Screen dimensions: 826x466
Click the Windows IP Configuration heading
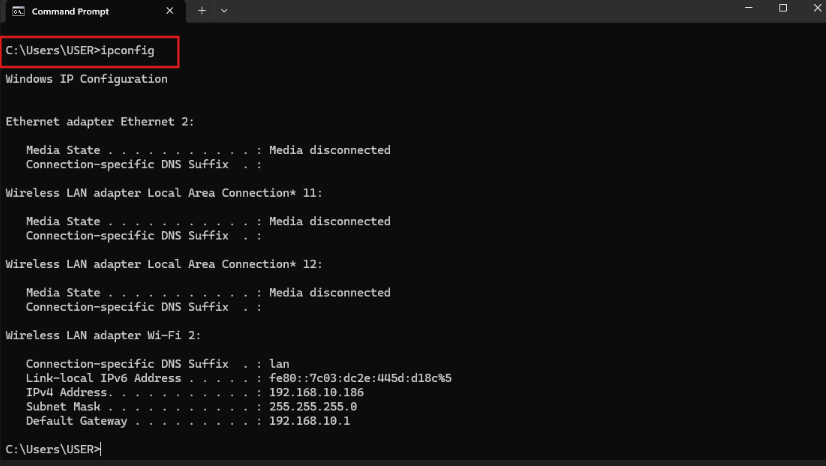(x=86, y=79)
